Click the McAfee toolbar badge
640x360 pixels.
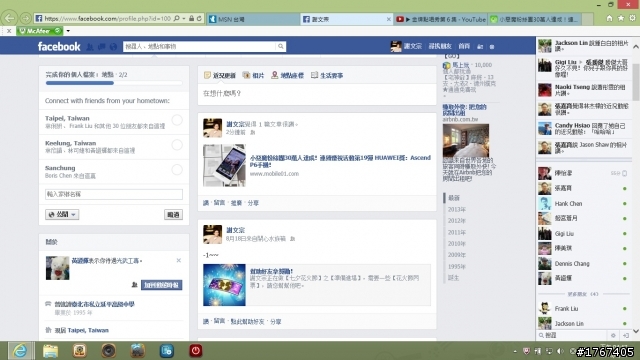[x=40, y=31]
